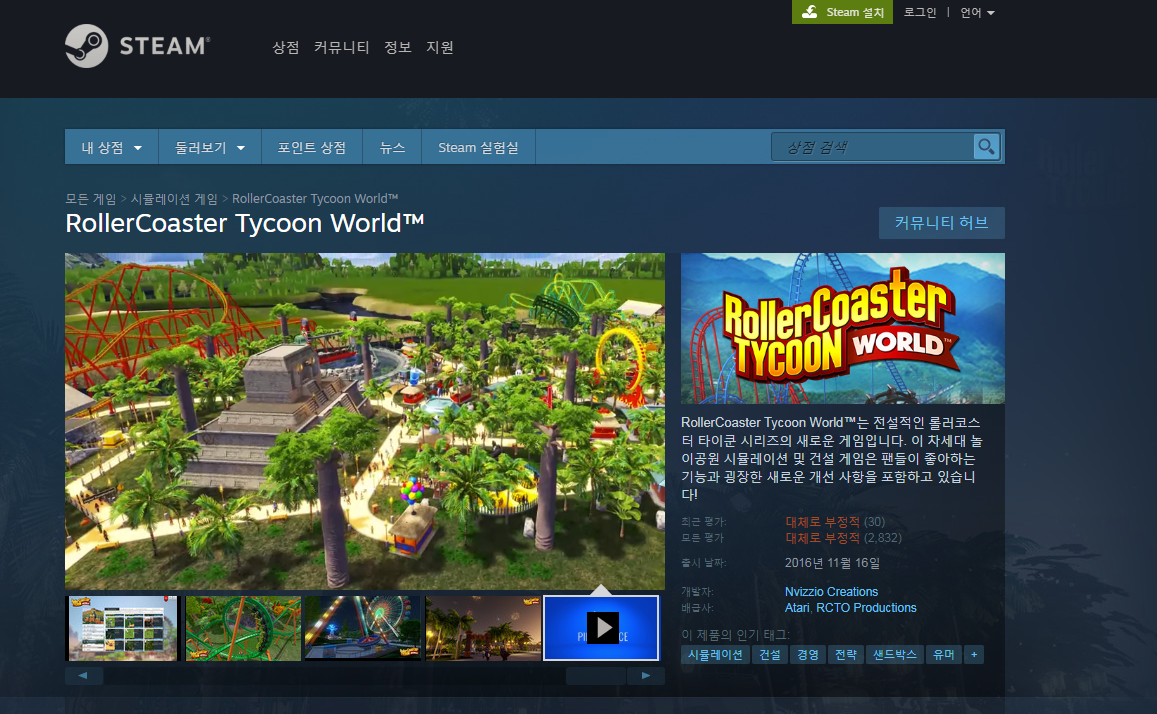
Task: Open the 뉴스 tab
Action: point(392,148)
